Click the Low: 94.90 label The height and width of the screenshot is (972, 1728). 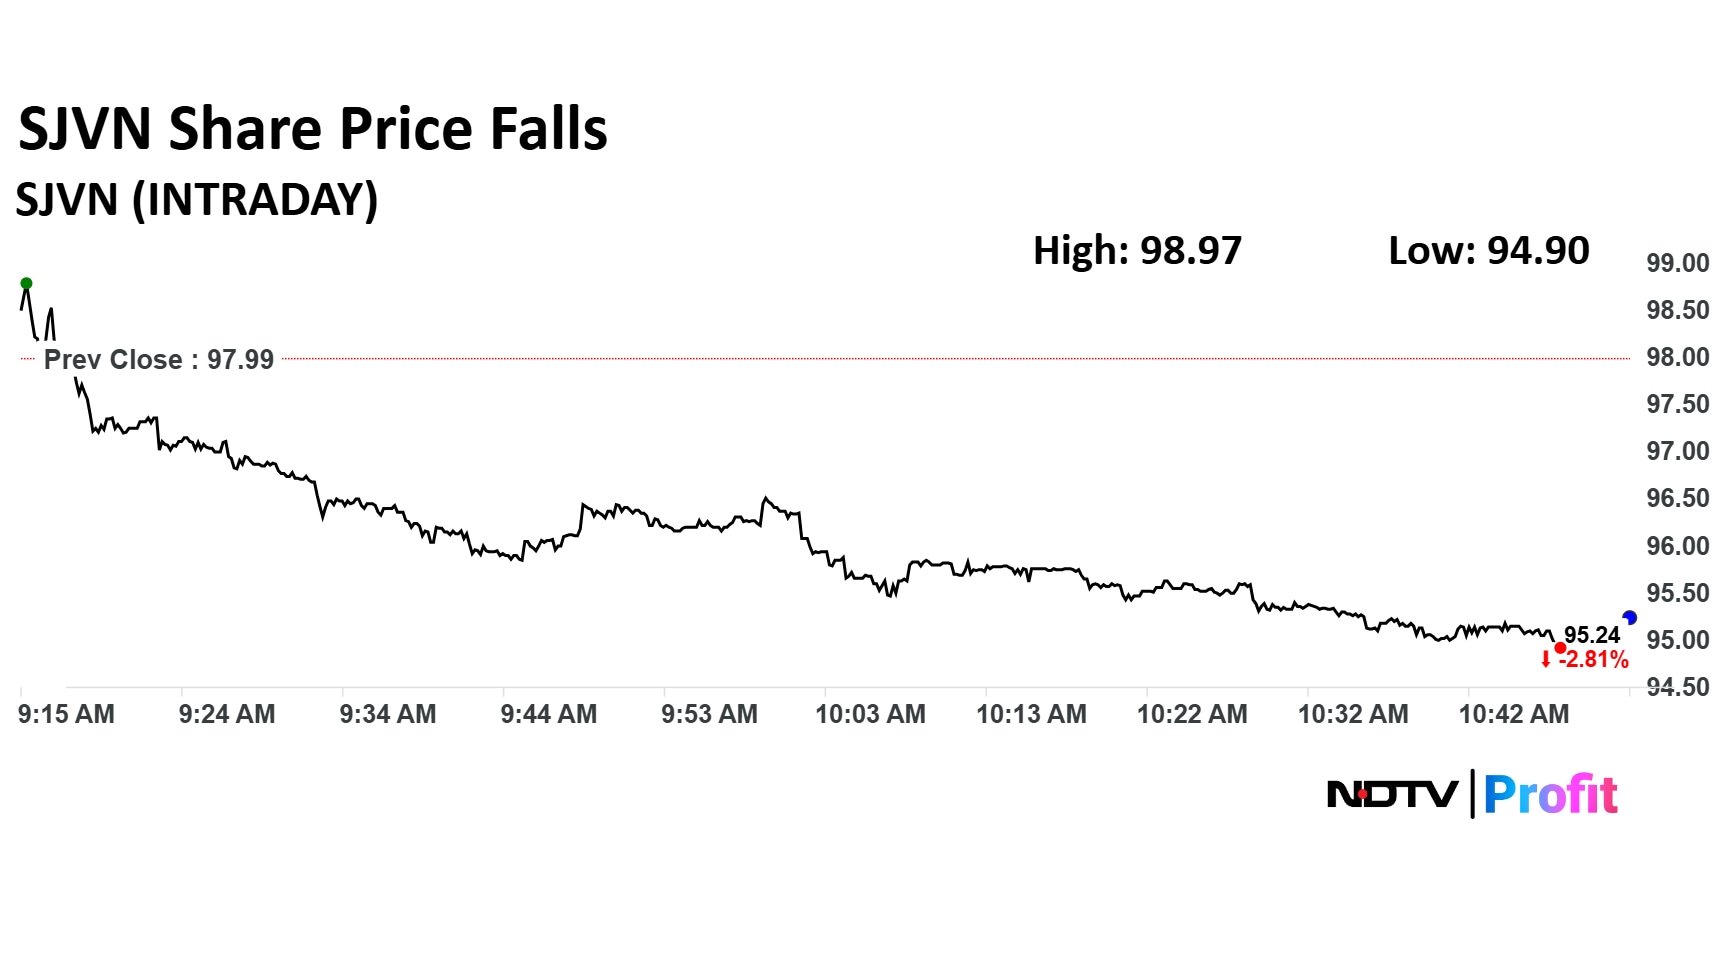click(1488, 250)
